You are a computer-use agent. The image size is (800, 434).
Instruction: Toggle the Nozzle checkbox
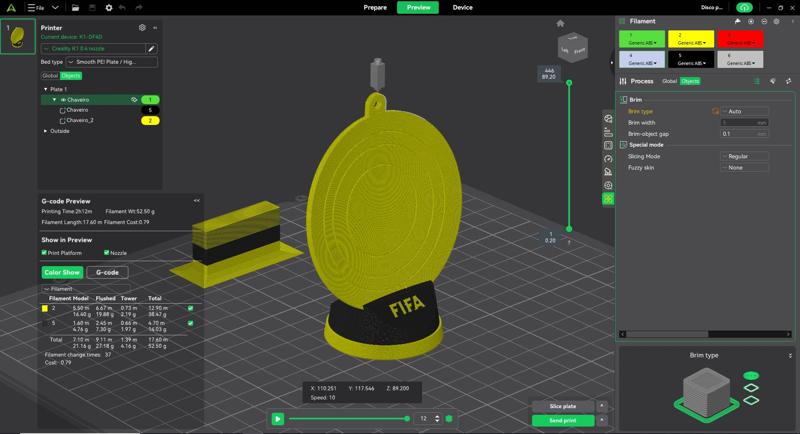(x=106, y=252)
